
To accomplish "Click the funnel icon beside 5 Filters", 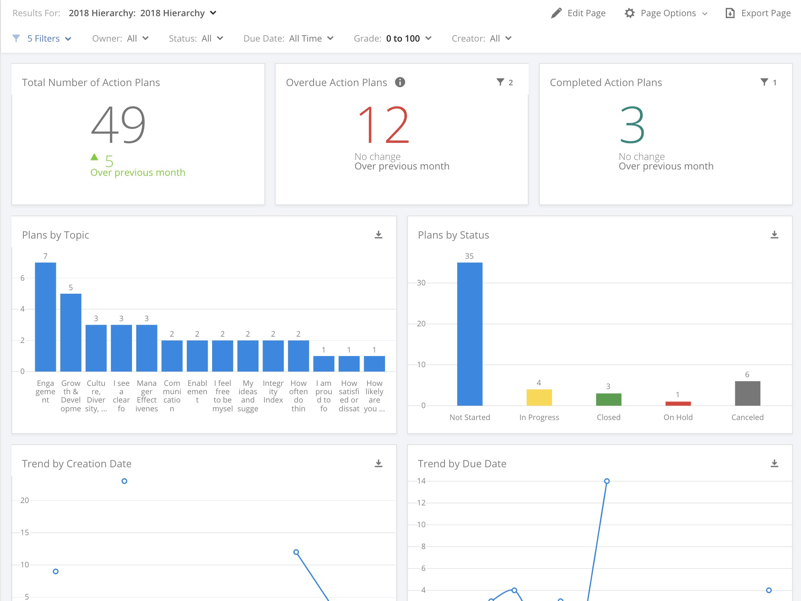I will point(16,38).
